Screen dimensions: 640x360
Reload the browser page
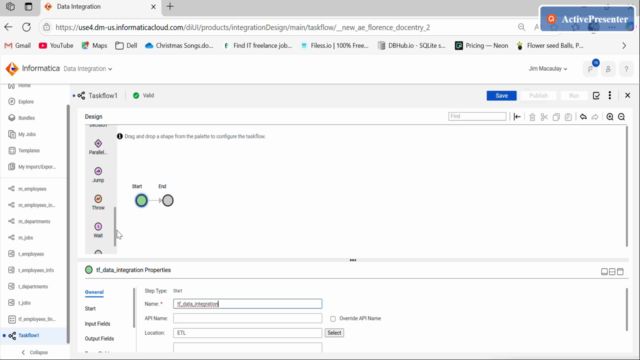(27, 27)
